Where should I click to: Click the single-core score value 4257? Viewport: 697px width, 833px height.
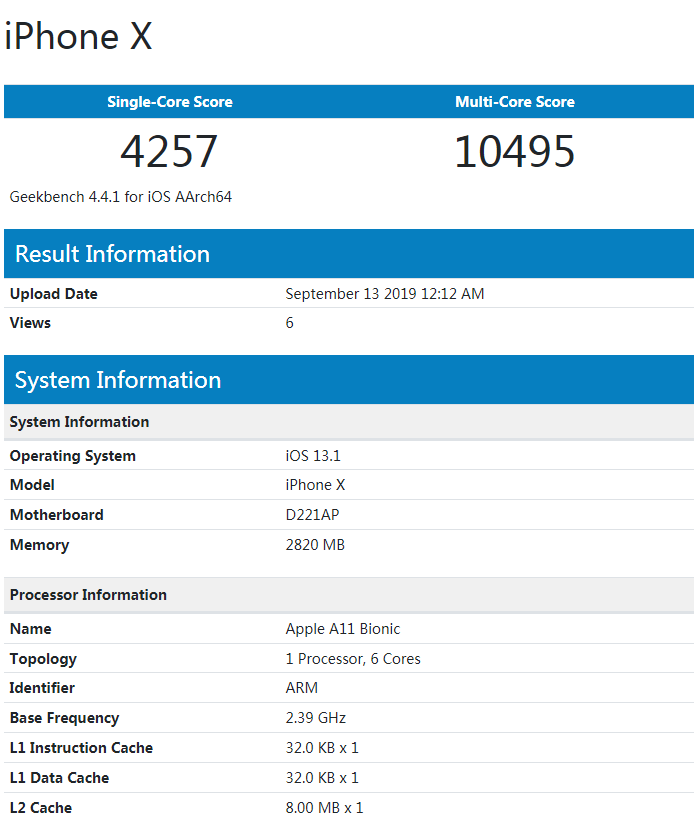pos(169,152)
